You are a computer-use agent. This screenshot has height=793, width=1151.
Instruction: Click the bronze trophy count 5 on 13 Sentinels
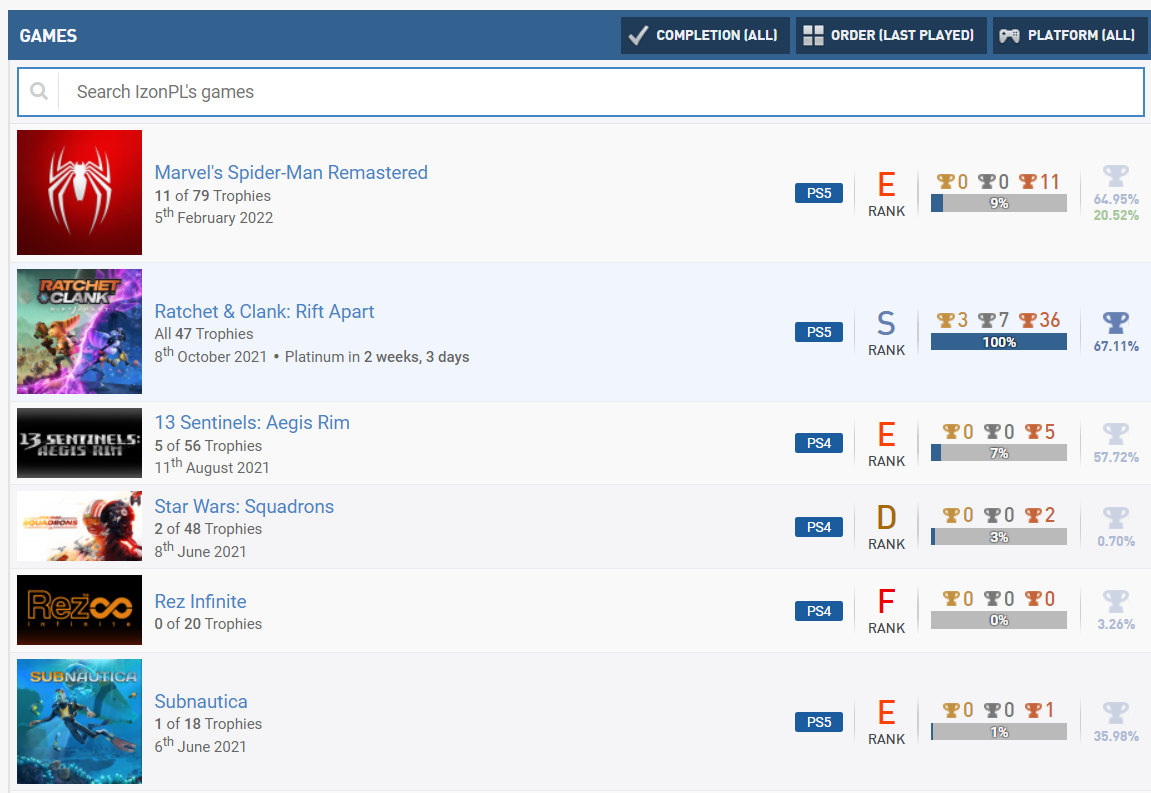click(1040, 432)
